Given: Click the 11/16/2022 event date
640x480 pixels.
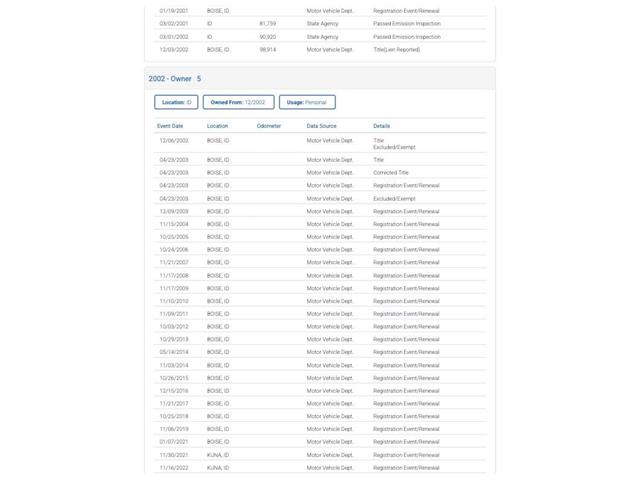Looking at the screenshot, I should tap(174, 468).
